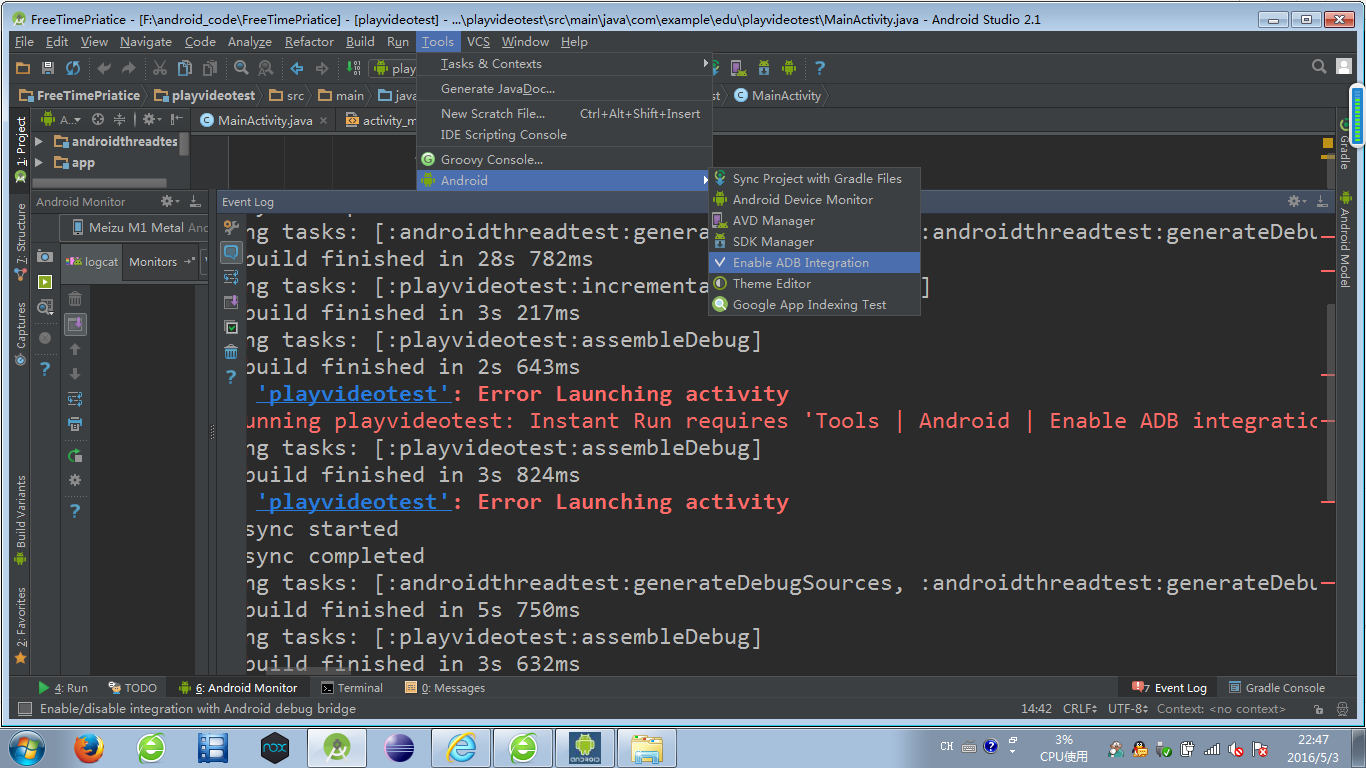Clear logcat using trash icon
The image size is (1366, 768).
coord(75,299)
